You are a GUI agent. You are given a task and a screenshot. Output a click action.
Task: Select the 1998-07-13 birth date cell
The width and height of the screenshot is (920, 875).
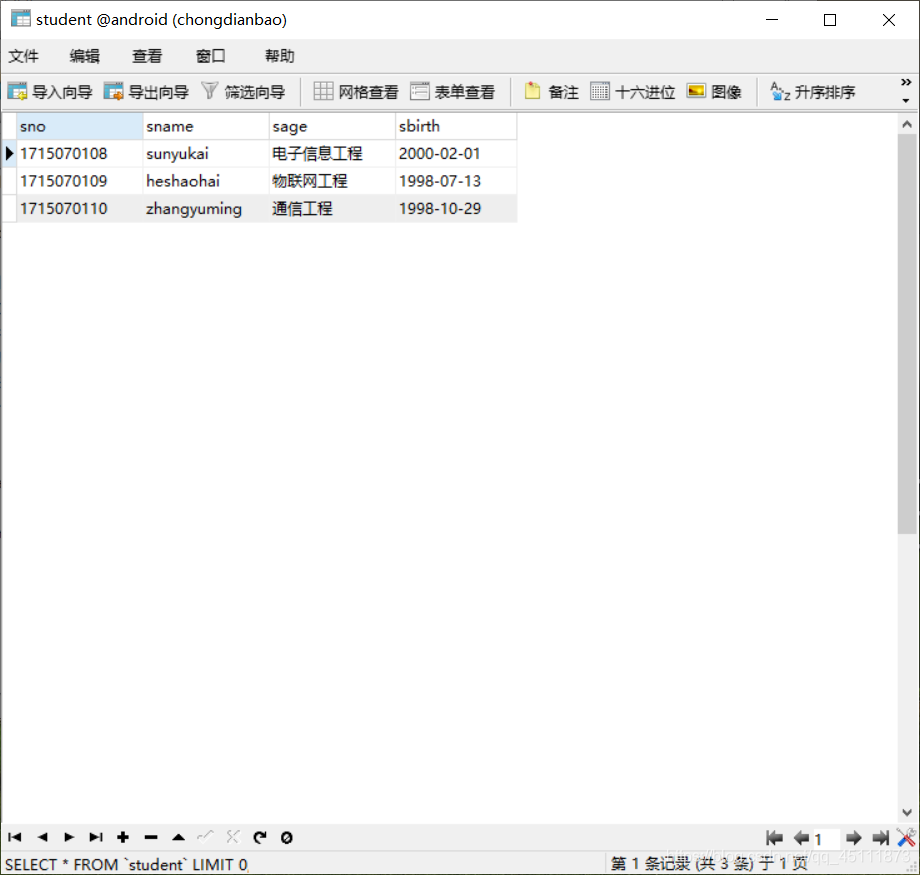click(x=456, y=181)
